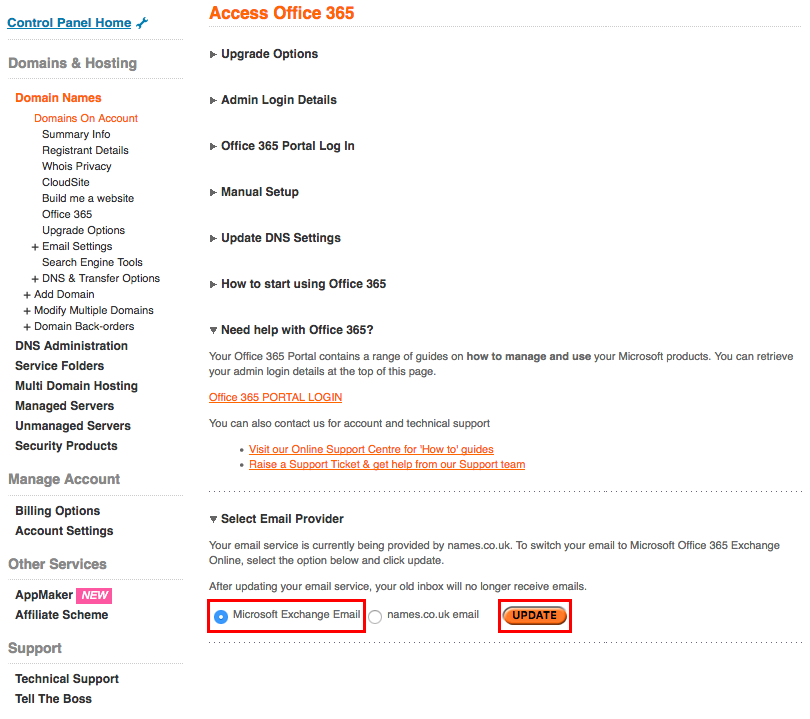Open Account Settings
The width and height of the screenshot is (810, 719).
(64, 531)
